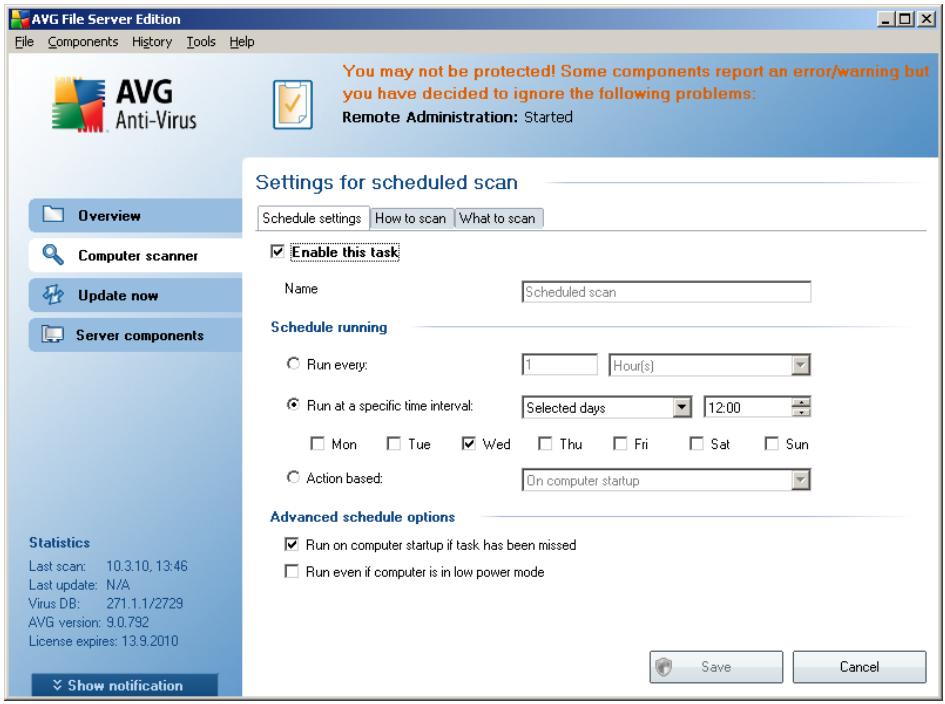Viewport: 945px width, 704px height.
Task: Click the 12:00 time field
Action: (748, 407)
